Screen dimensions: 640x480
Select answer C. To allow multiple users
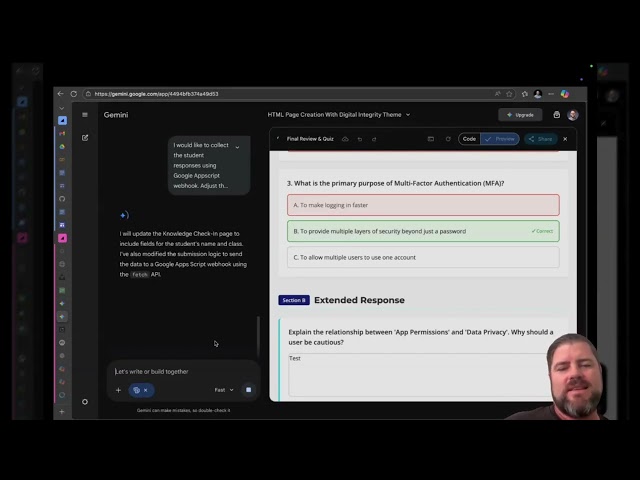click(423, 257)
